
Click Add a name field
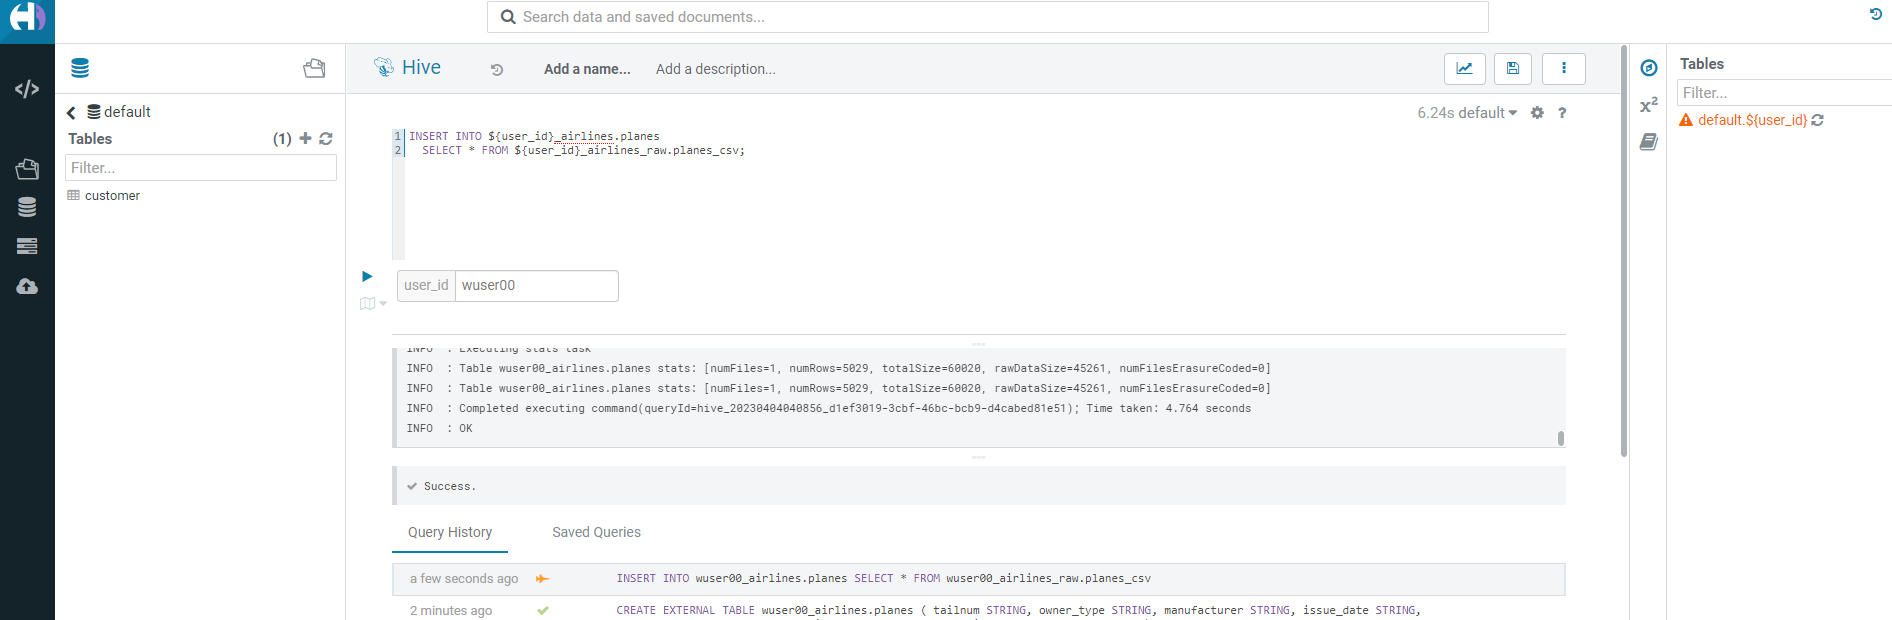[x=587, y=69]
